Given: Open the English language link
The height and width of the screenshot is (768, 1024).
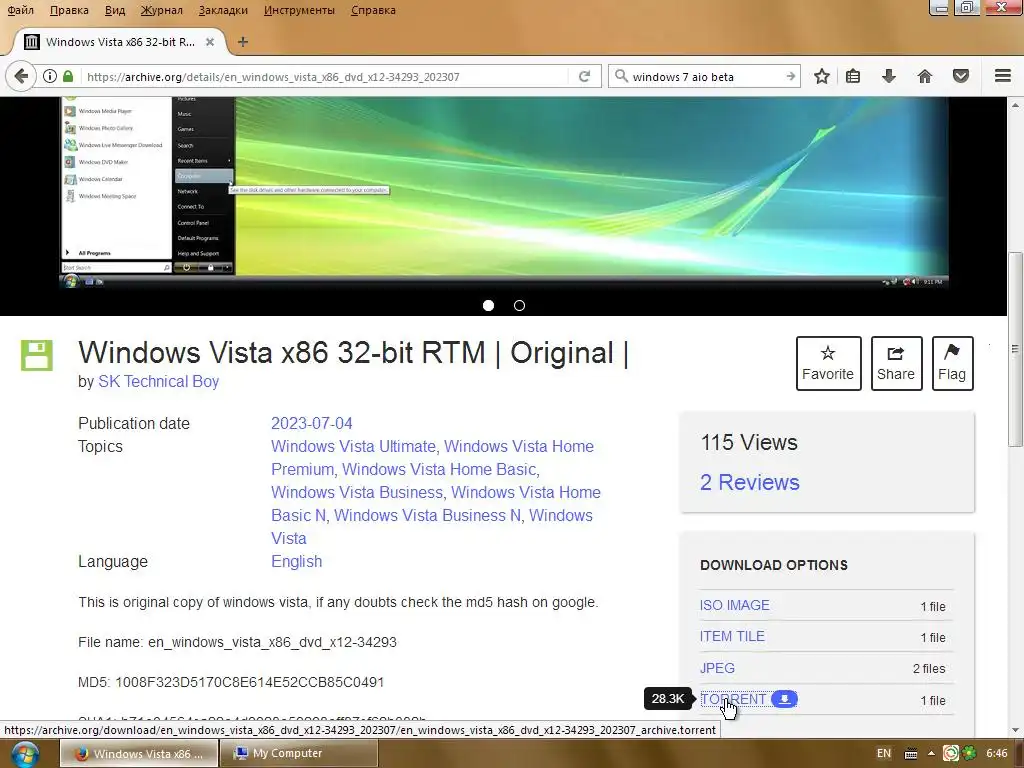Looking at the screenshot, I should click(x=296, y=562).
